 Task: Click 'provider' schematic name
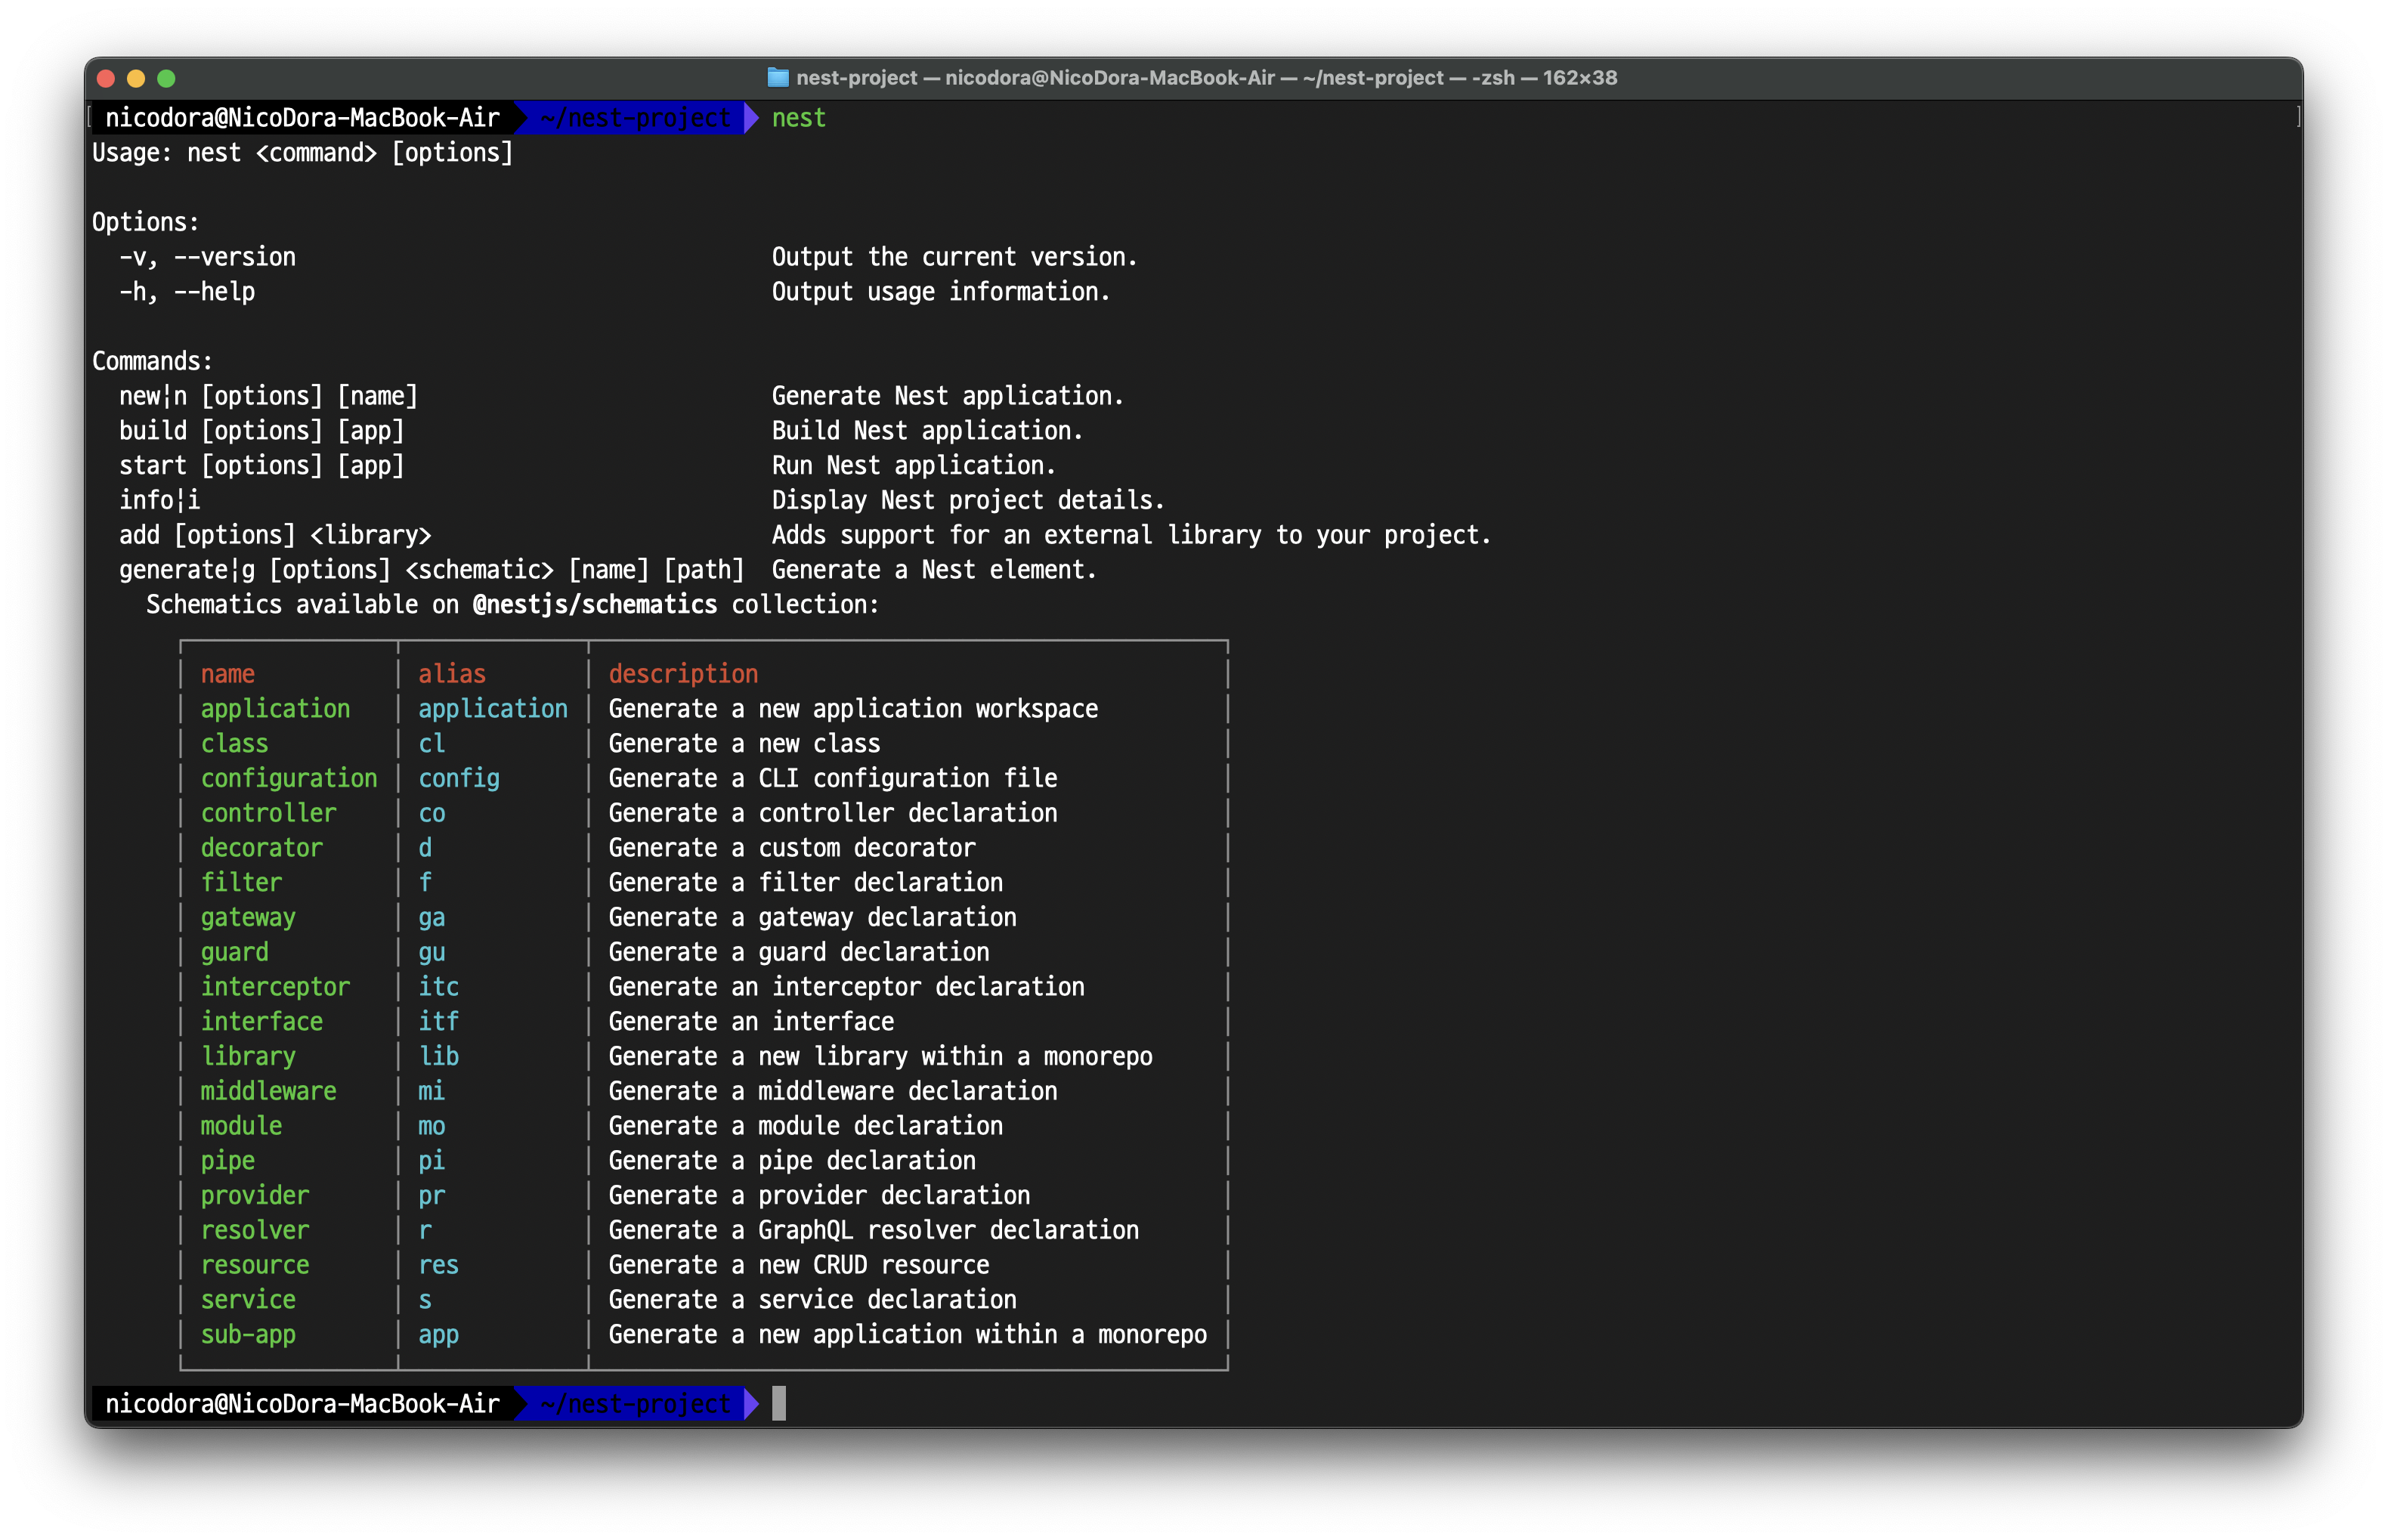(255, 1196)
